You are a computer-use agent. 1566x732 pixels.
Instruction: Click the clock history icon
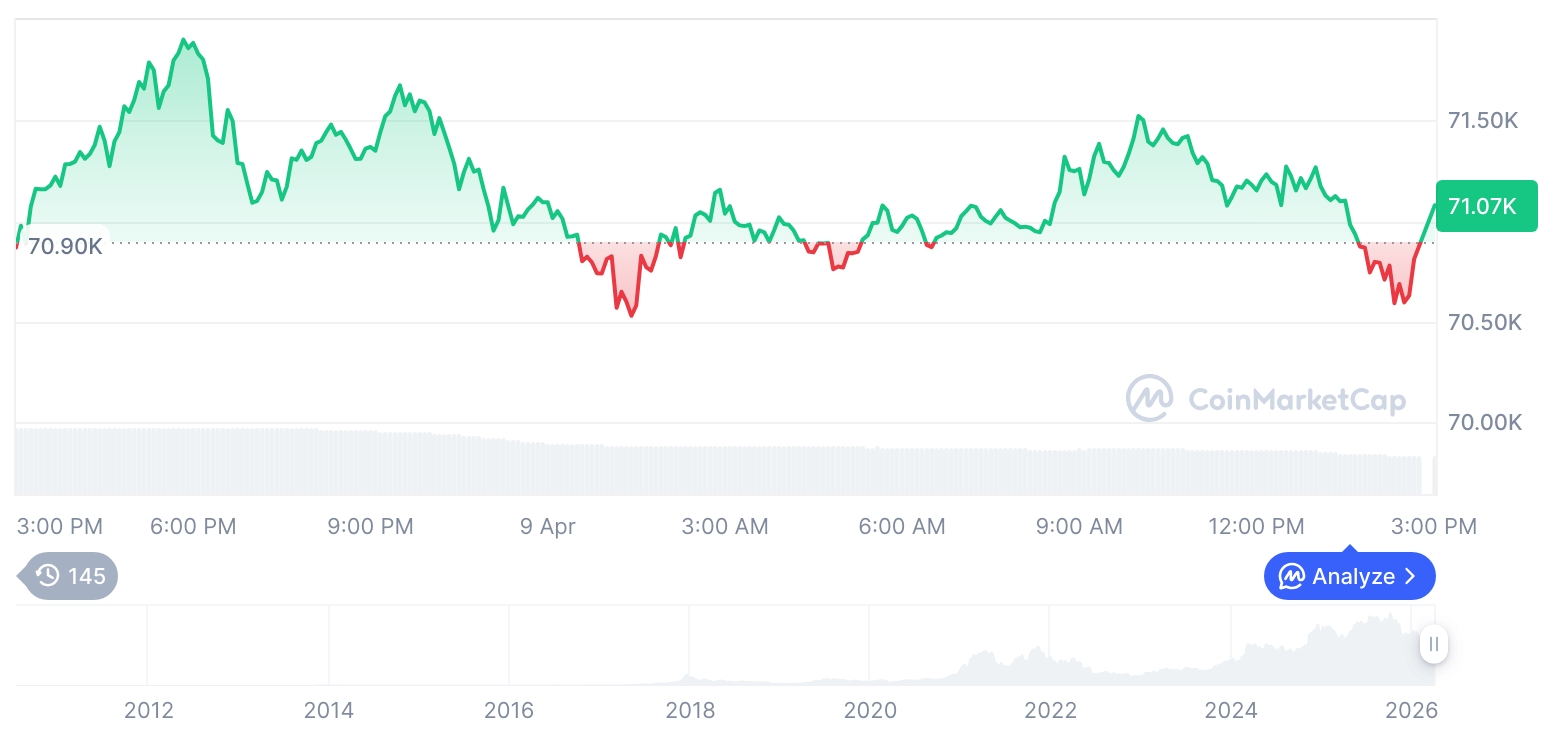tap(48, 576)
